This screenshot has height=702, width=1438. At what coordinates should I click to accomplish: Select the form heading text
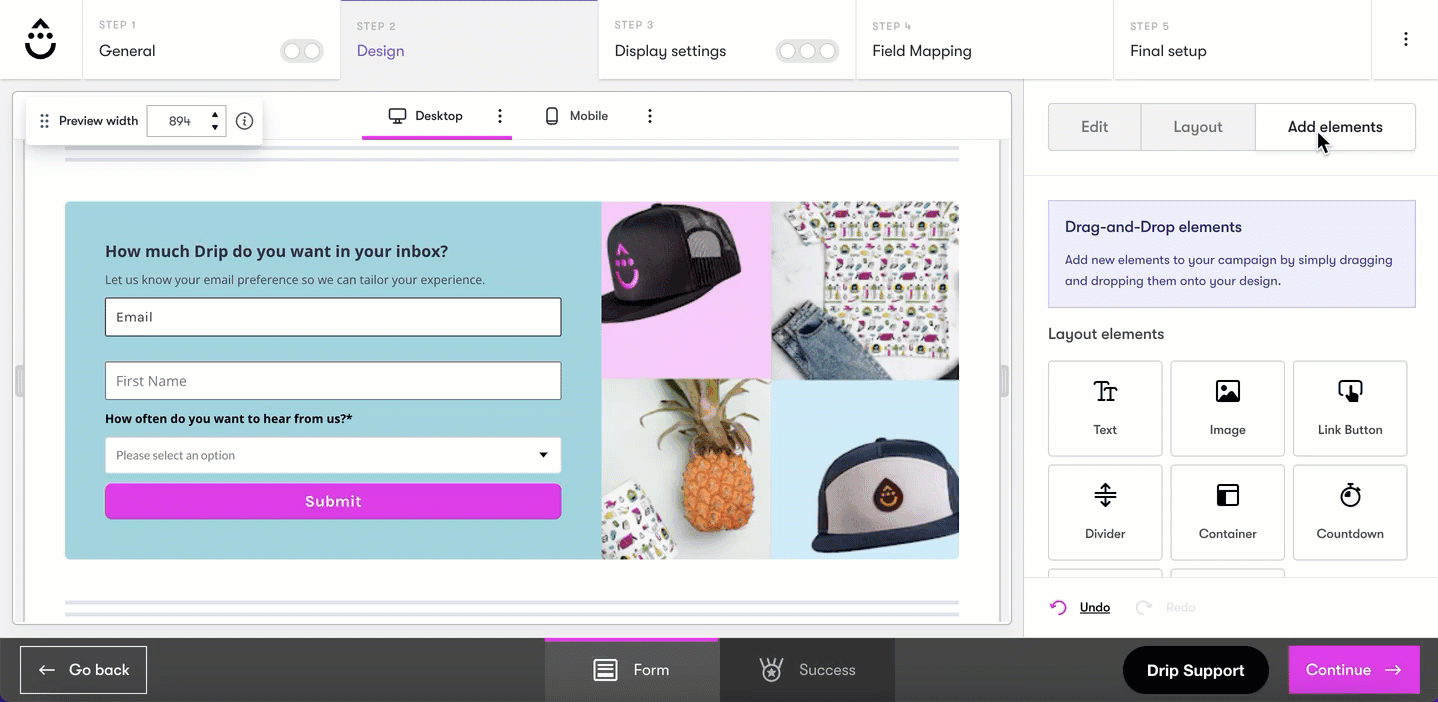tap(277, 252)
